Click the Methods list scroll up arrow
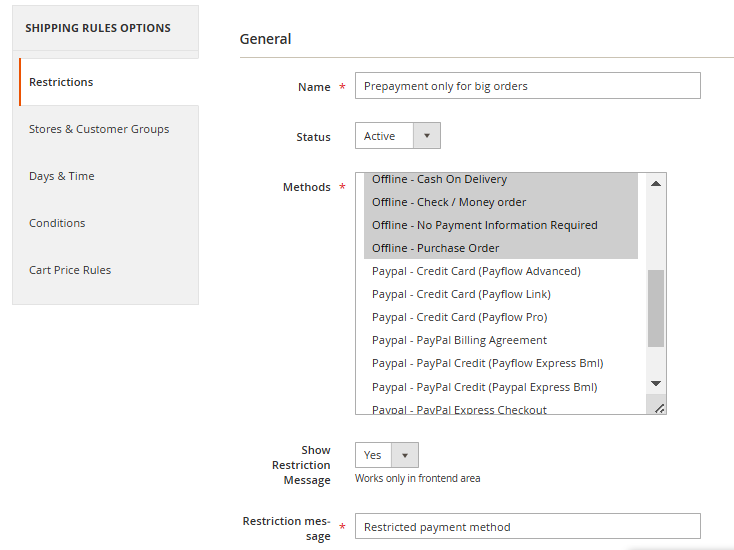 (656, 184)
